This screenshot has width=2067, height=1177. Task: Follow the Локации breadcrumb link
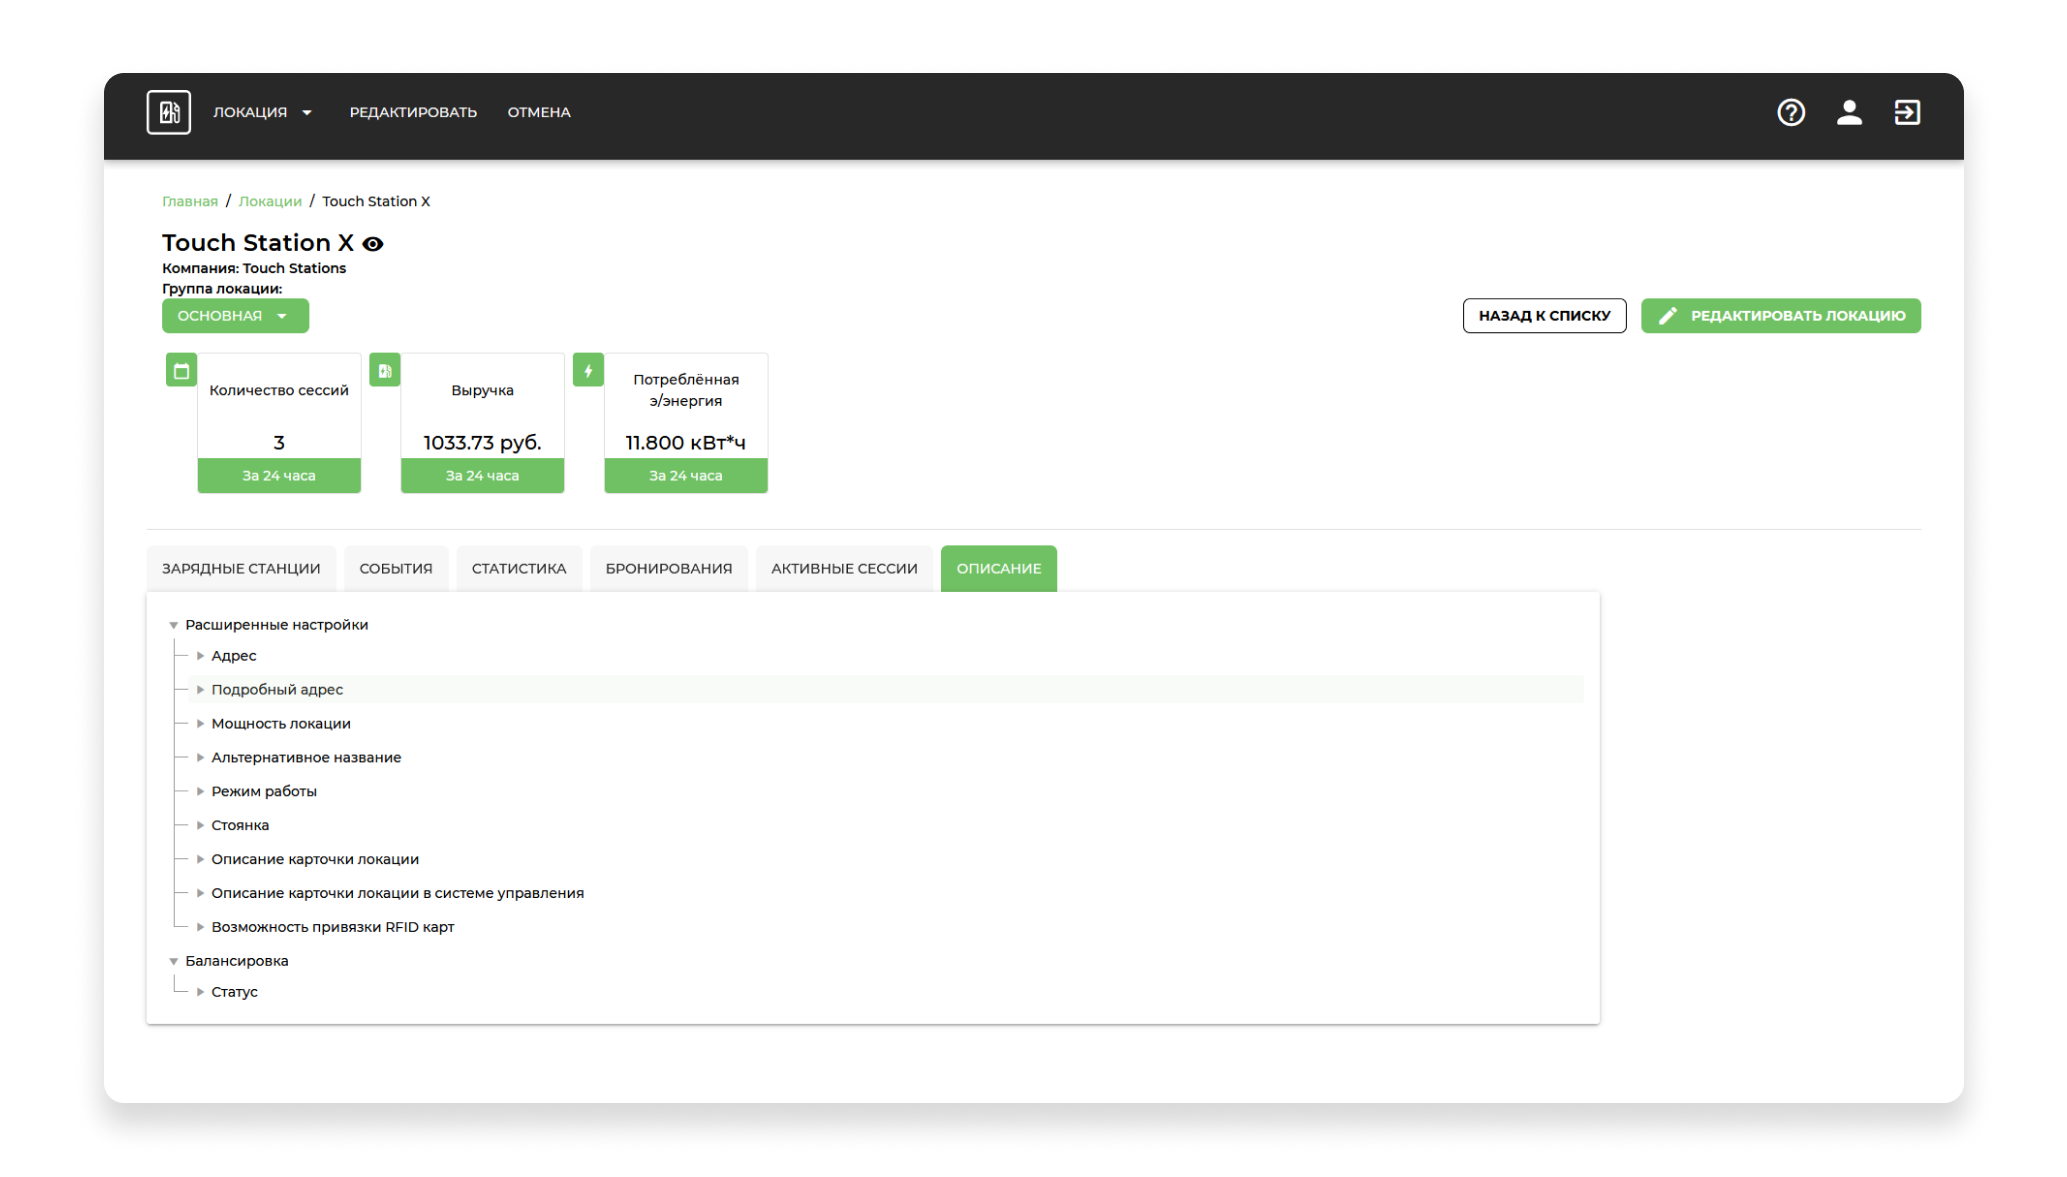(270, 202)
